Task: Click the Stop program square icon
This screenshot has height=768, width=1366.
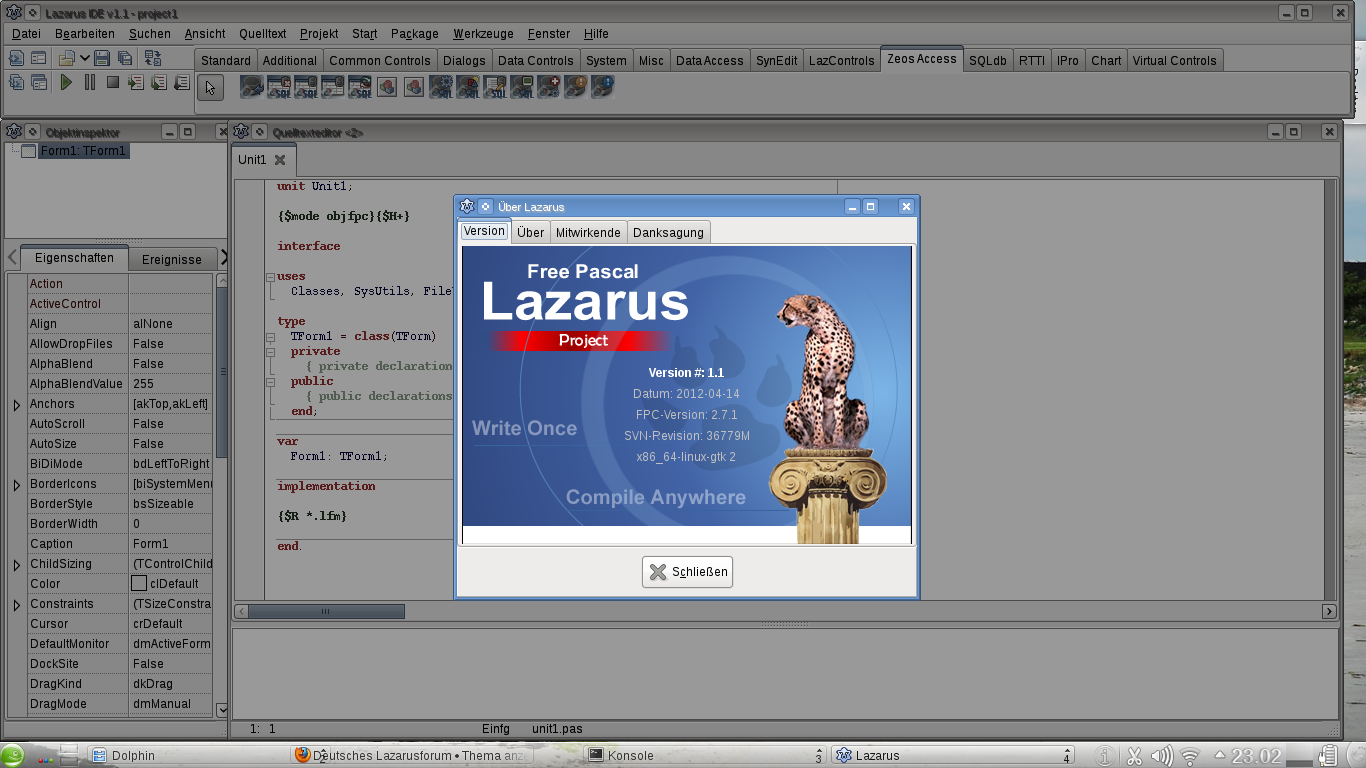Action: (x=113, y=83)
